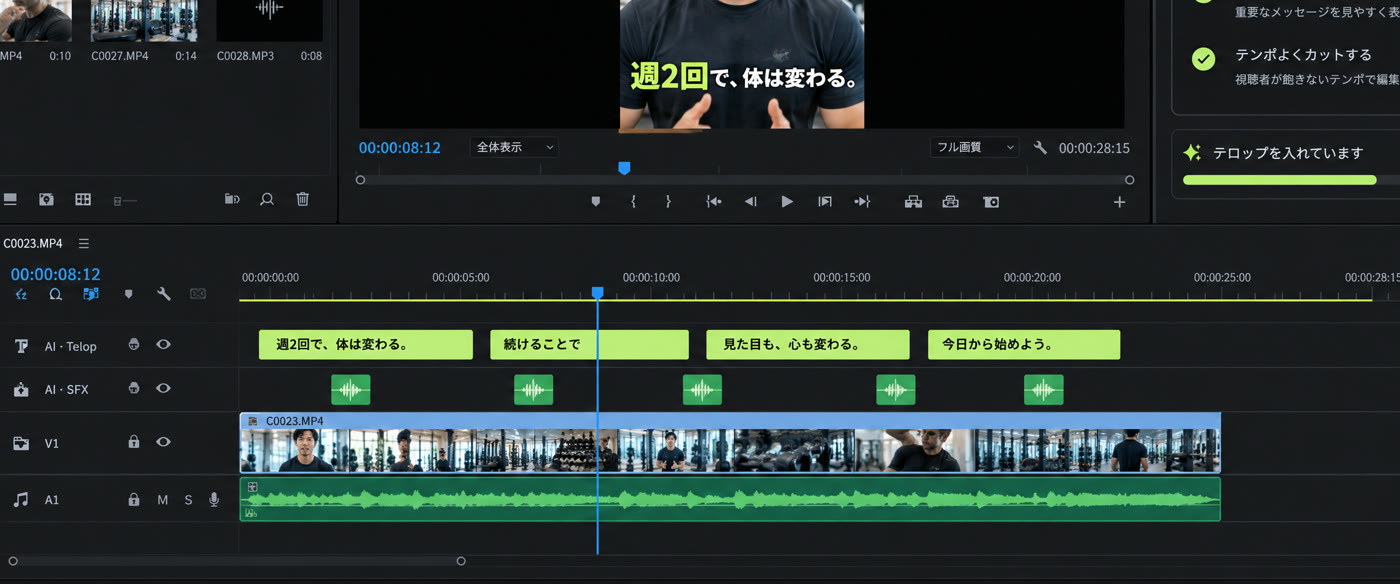The image size is (1400, 584).
Task: Export frame with camera icon
Action: [x=991, y=202]
